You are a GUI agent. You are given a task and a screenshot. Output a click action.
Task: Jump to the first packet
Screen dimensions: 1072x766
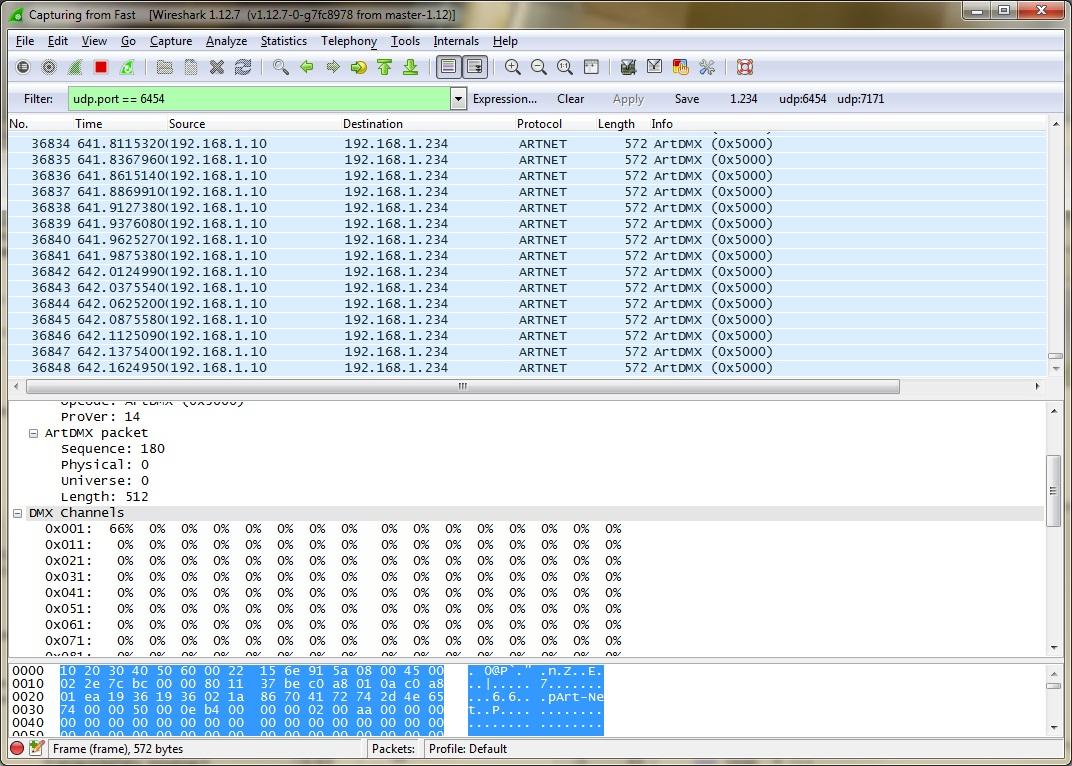(x=384, y=67)
